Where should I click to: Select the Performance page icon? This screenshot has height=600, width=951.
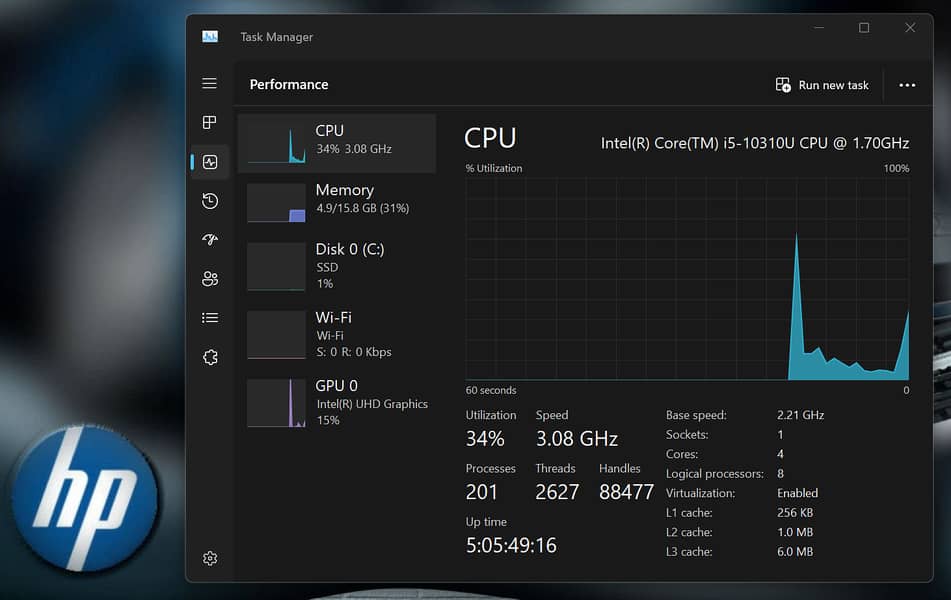(210, 162)
